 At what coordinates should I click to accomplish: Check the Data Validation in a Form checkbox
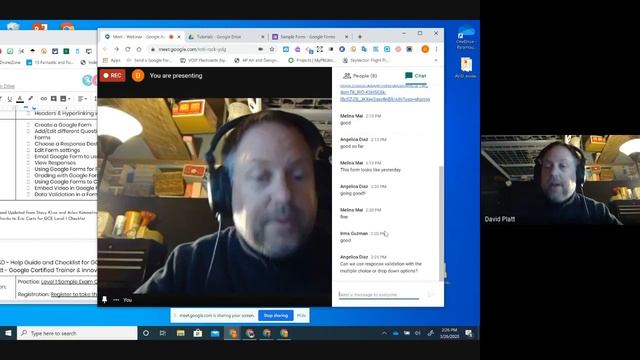click(28, 194)
